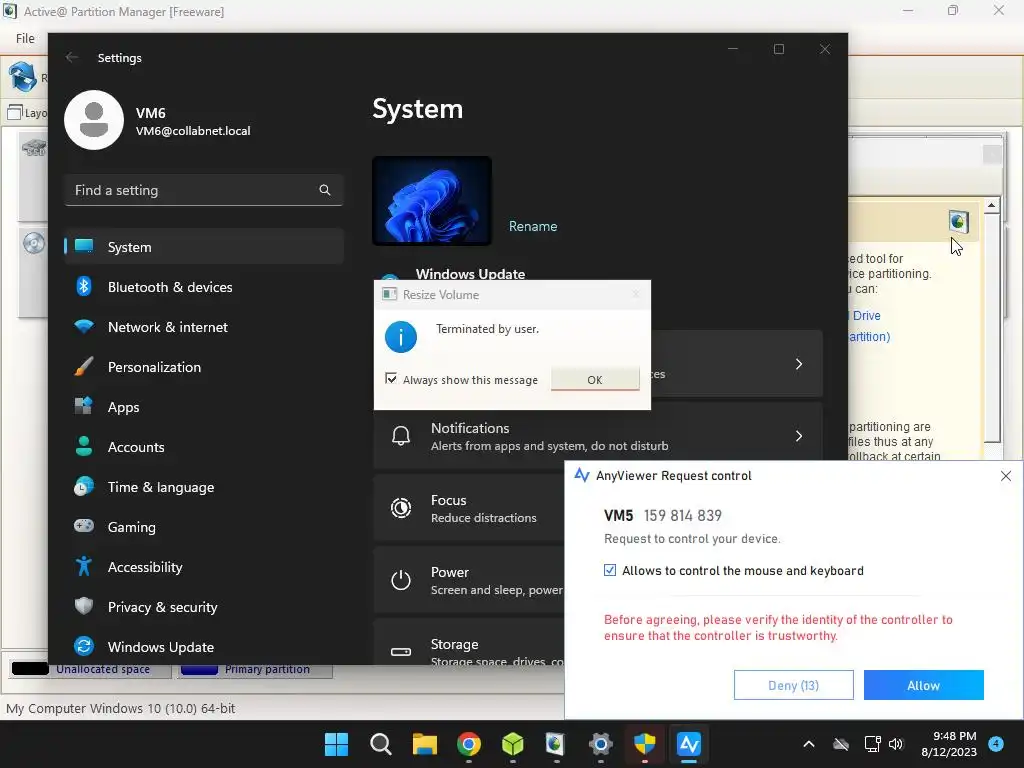Click Windows Update heading in System page

(470, 274)
